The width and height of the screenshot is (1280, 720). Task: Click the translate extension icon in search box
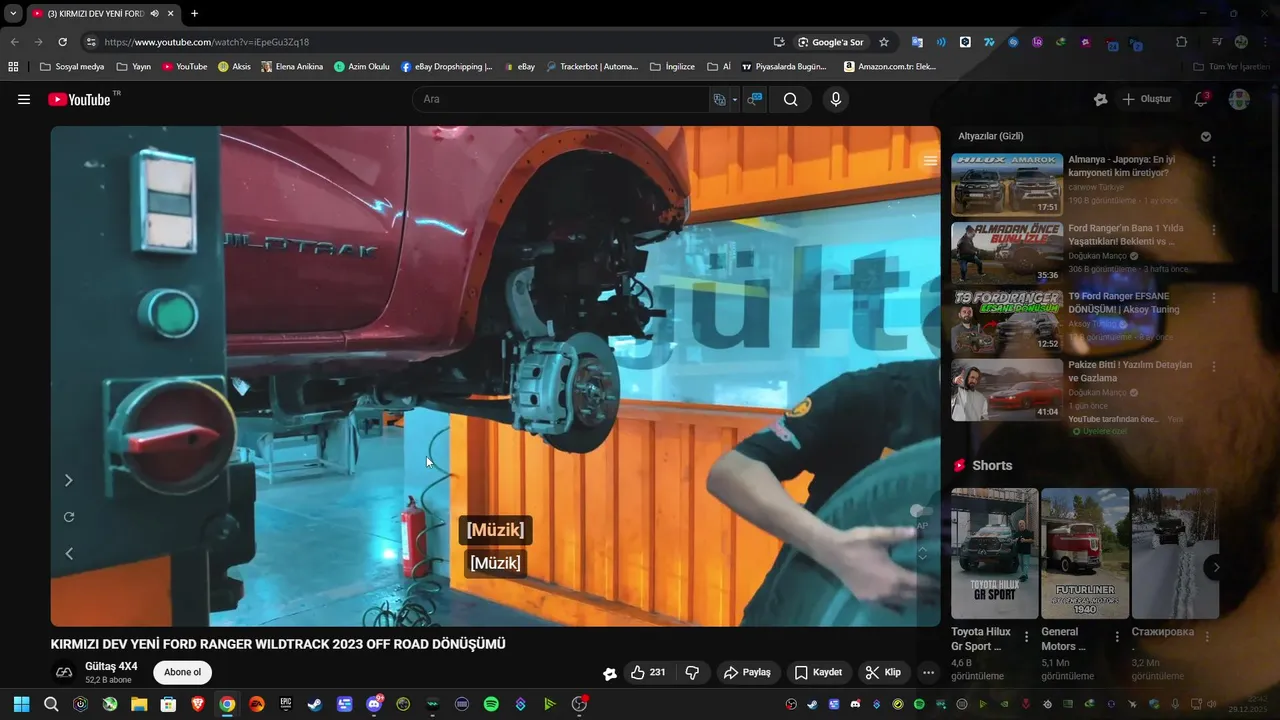pyautogui.click(x=719, y=99)
